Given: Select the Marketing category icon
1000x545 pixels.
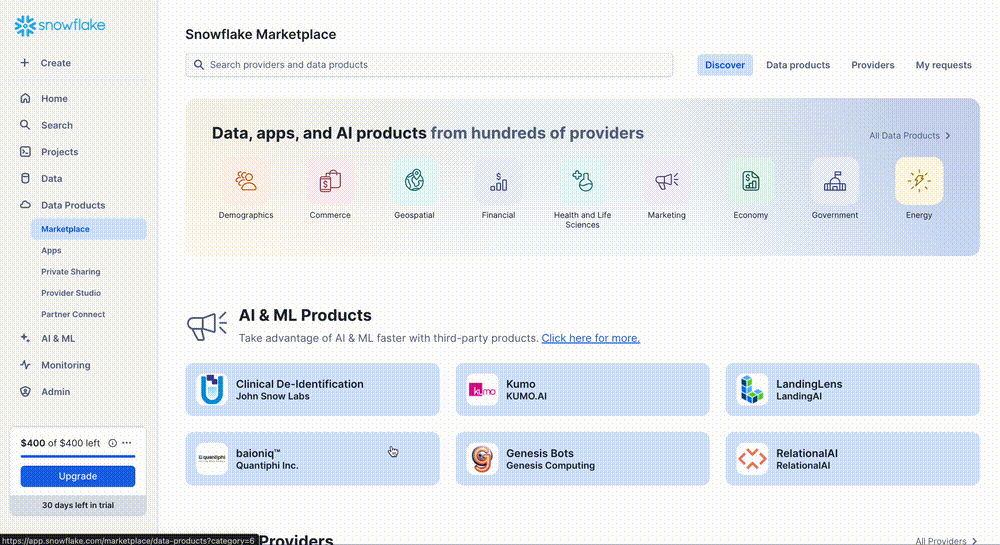Looking at the screenshot, I should (666, 181).
